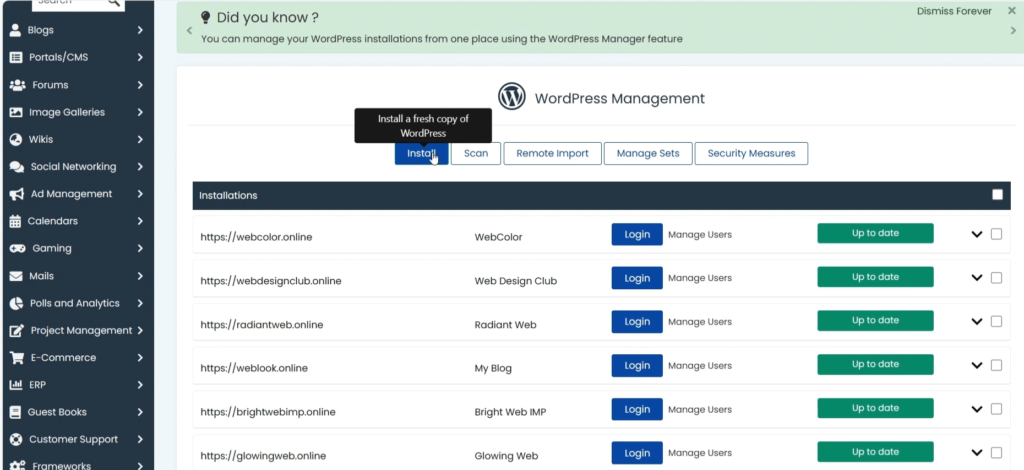Viewport: 1024px width, 470px height.
Task: Expand the radiantweb.online installation details
Action: [977, 322]
